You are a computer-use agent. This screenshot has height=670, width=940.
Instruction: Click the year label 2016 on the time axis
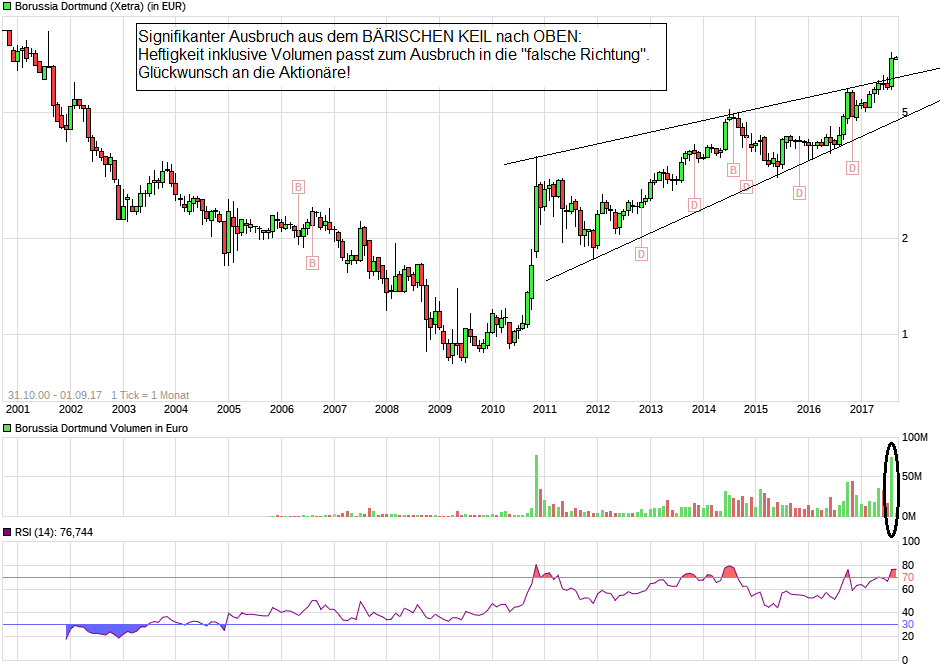point(809,409)
